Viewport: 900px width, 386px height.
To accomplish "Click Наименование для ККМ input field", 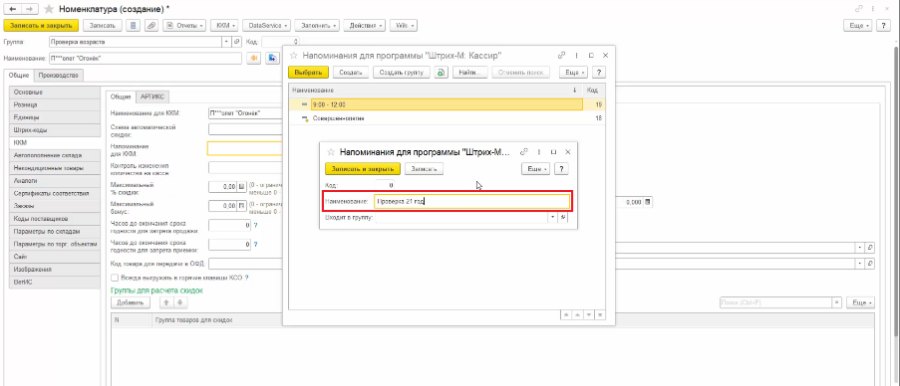I will (x=245, y=113).
